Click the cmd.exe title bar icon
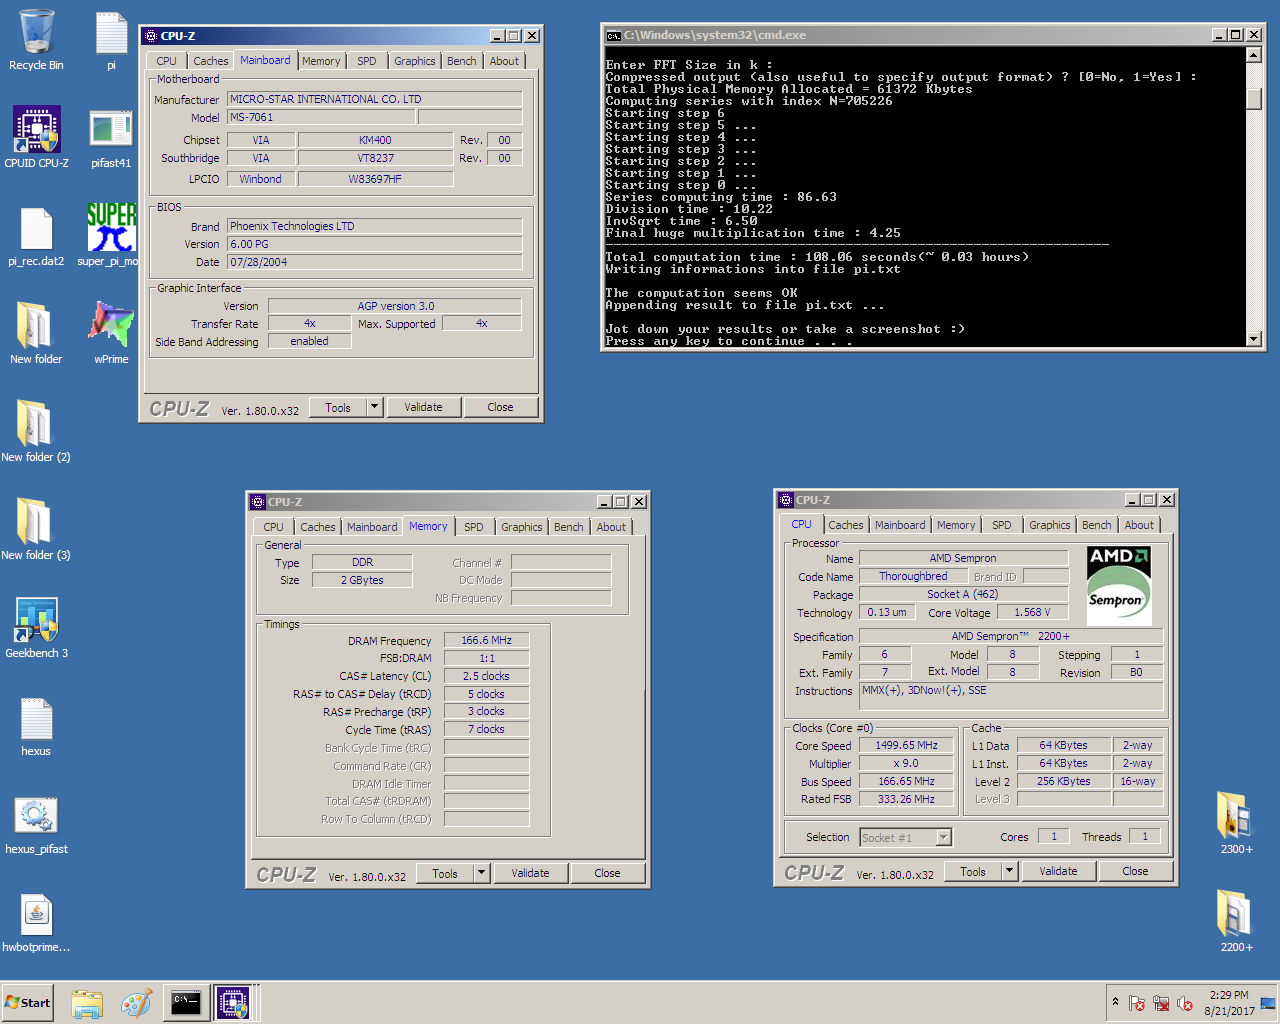 point(613,35)
